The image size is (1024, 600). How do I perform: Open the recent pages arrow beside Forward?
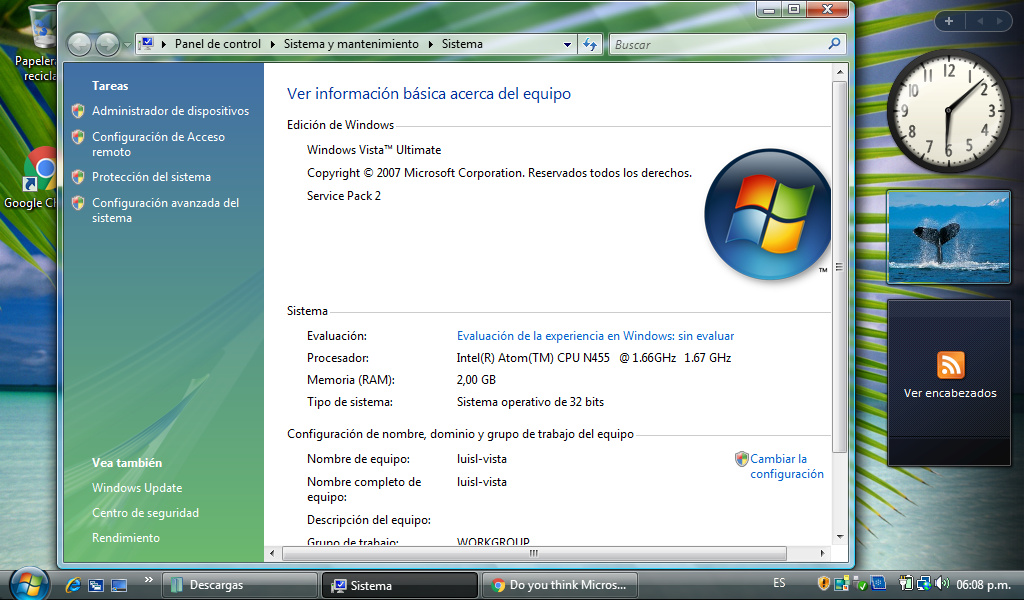pyautogui.click(x=127, y=45)
